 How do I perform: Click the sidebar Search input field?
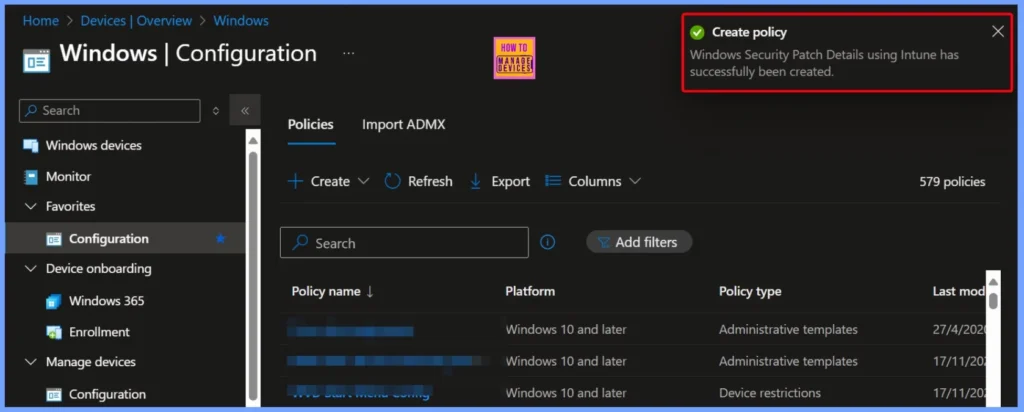tap(110, 111)
